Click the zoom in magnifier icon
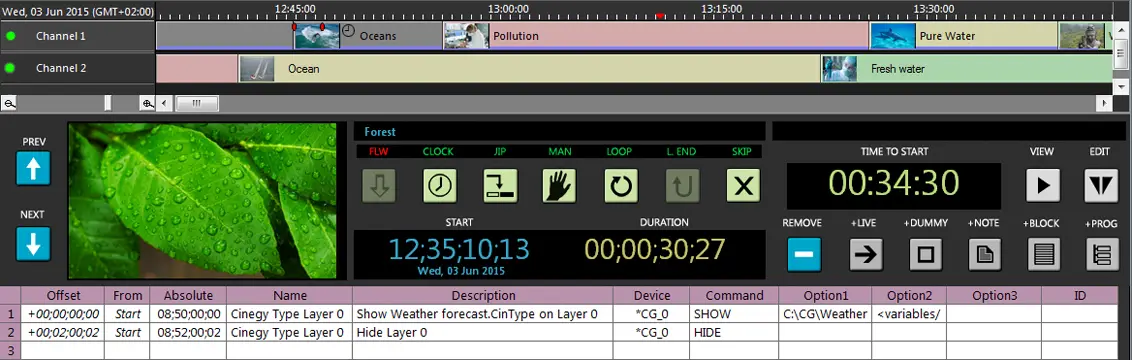The width and height of the screenshot is (1132, 360). tap(148, 104)
